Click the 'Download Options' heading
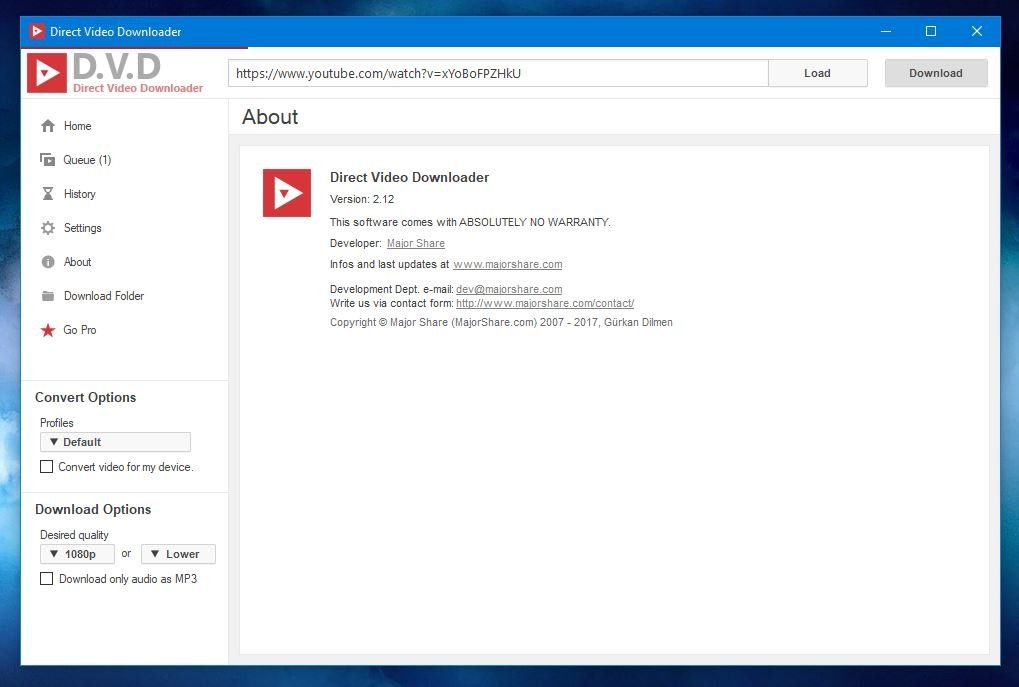The height and width of the screenshot is (687, 1019). point(93,510)
